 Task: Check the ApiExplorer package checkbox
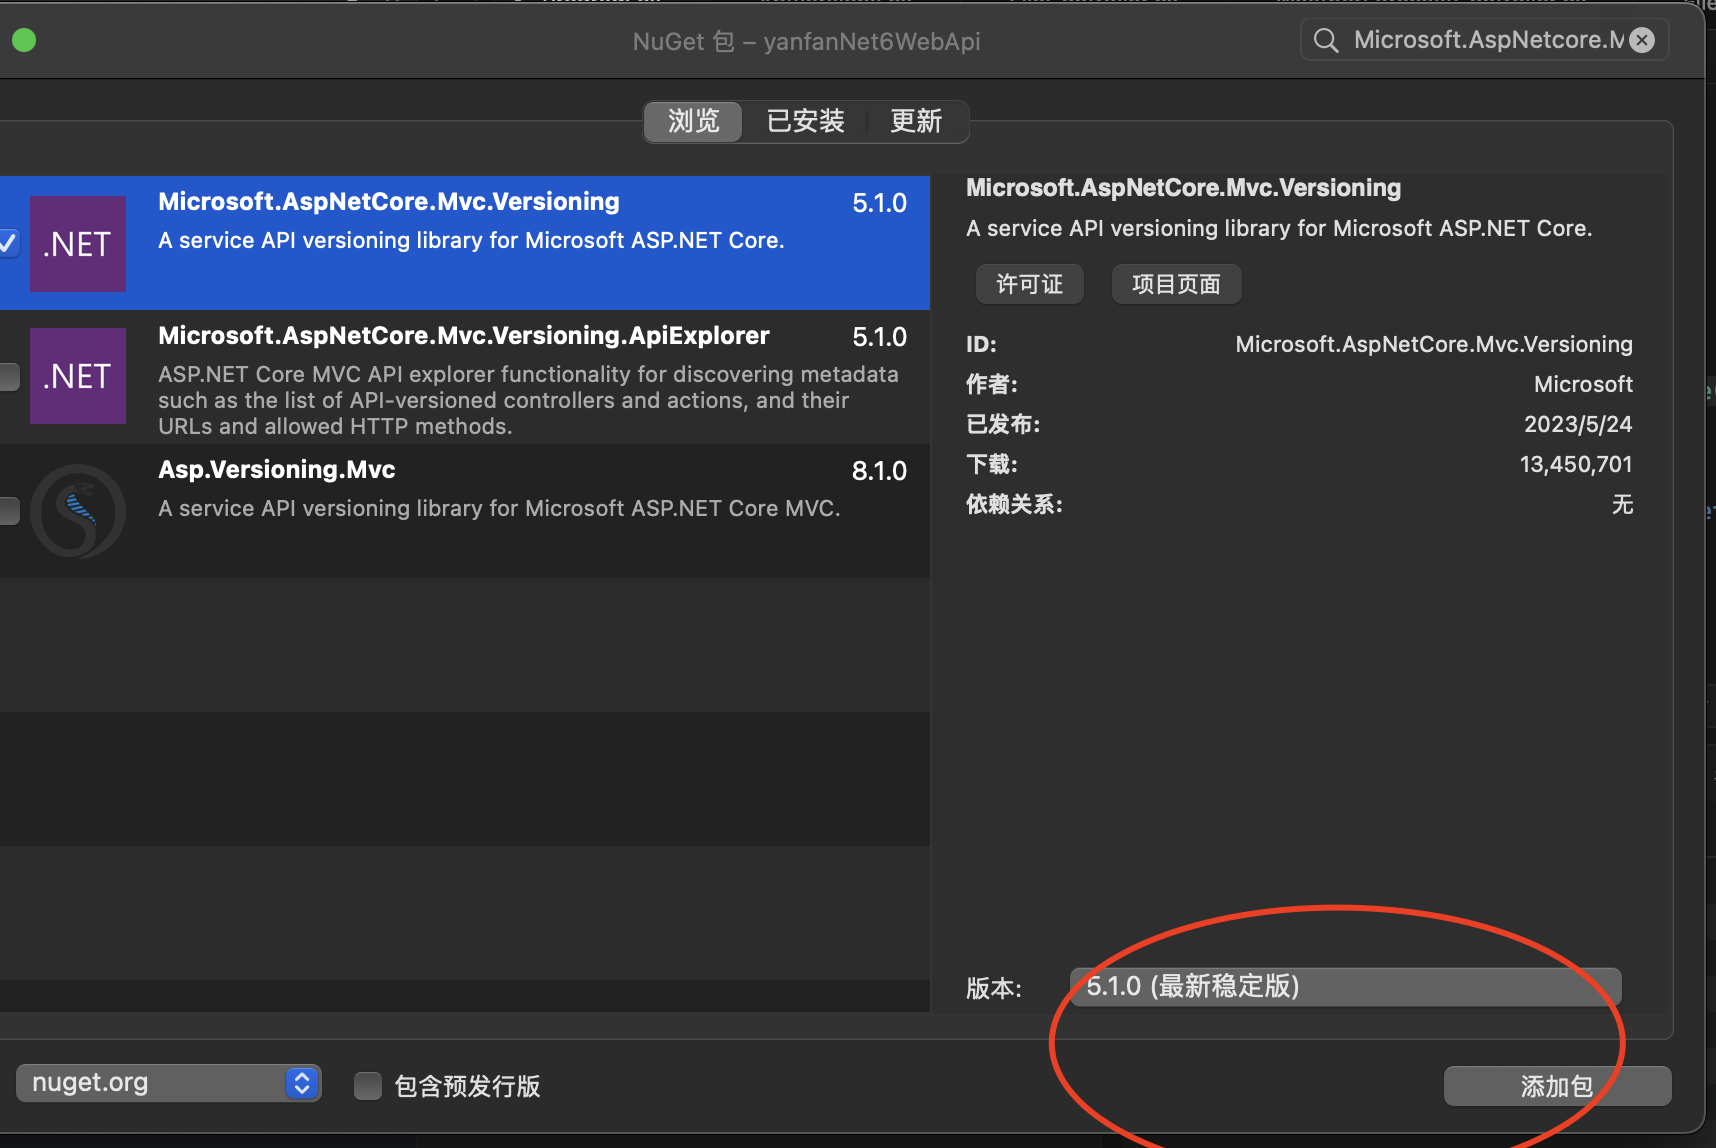tap(9, 376)
